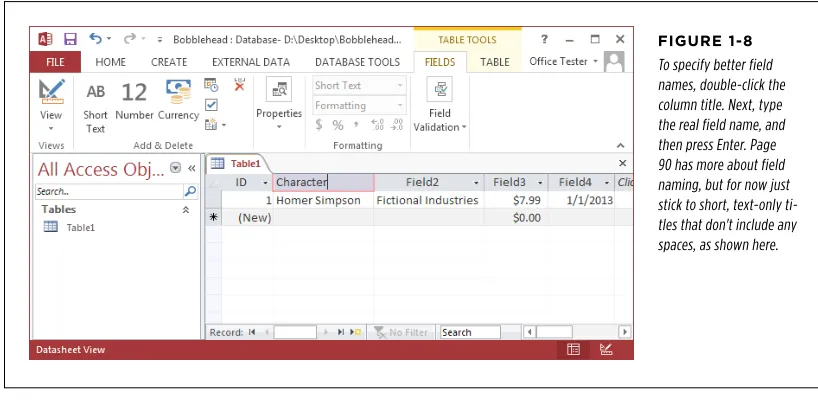The width and height of the screenshot is (818, 412).
Task: Open the DATABASE TOOLS tab
Action: [x=357, y=62]
